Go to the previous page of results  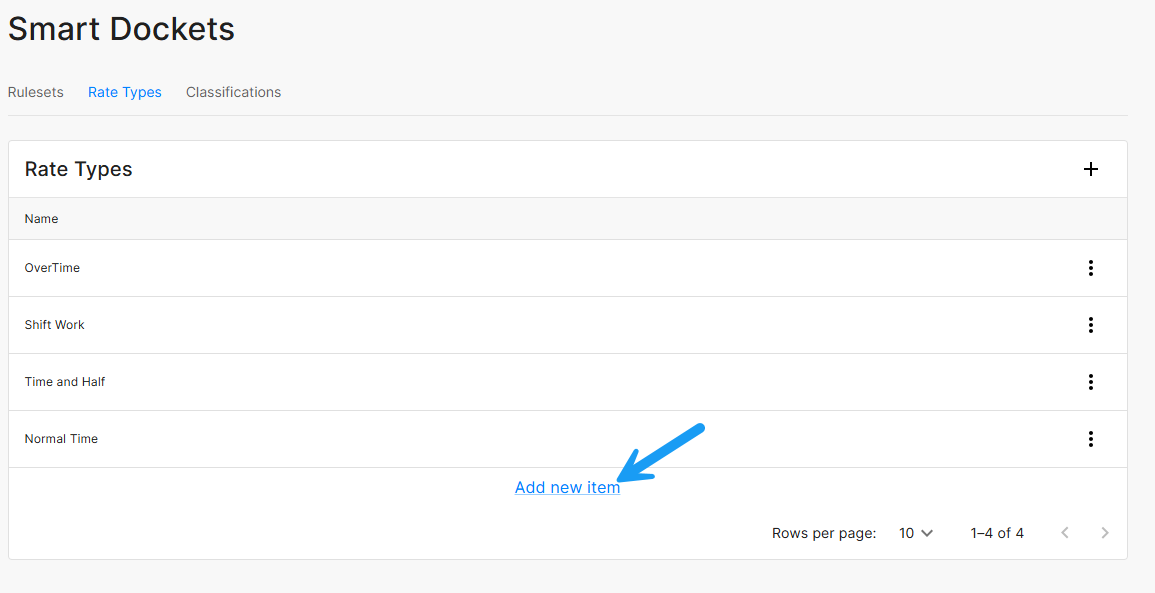click(x=1064, y=533)
